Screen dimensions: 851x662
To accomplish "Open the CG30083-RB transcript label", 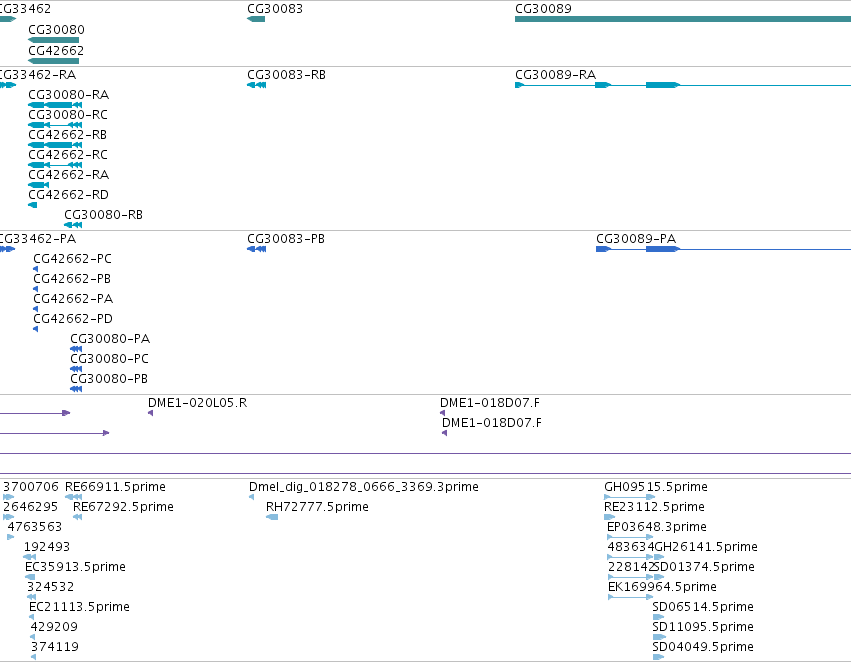I will [x=287, y=74].
